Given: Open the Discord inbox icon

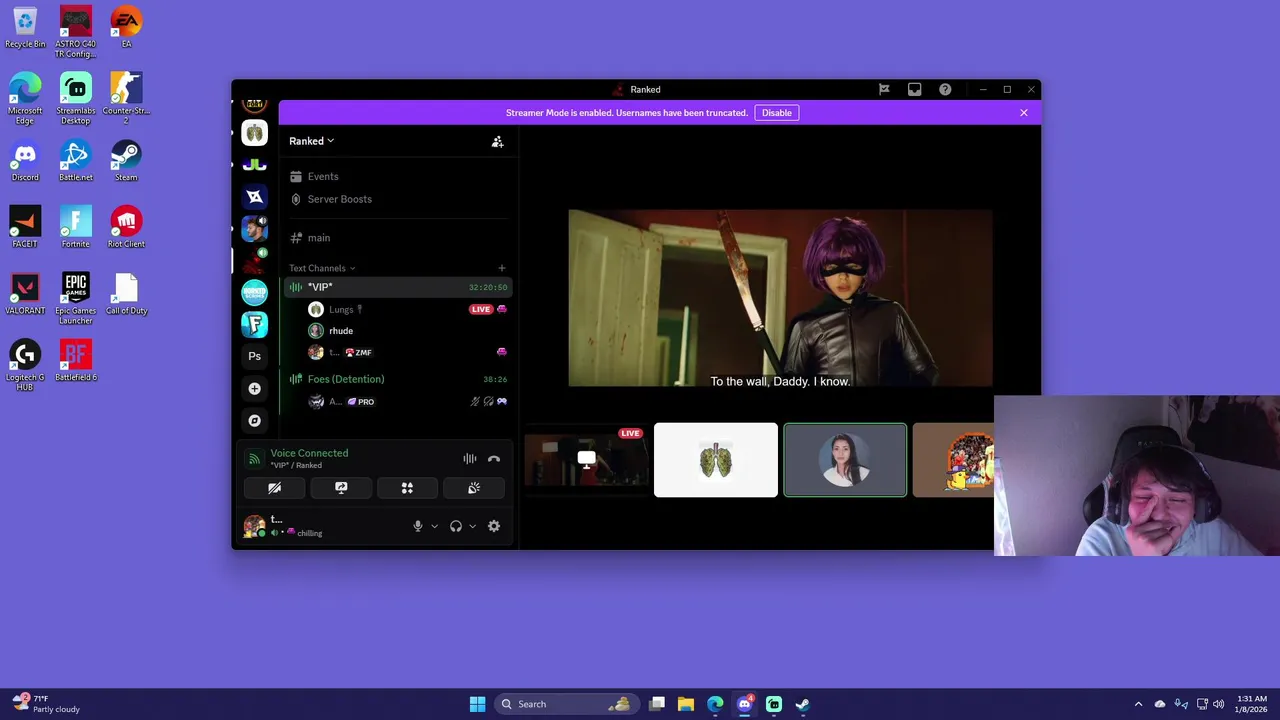Looking at the screenshot, I should 914,89.
